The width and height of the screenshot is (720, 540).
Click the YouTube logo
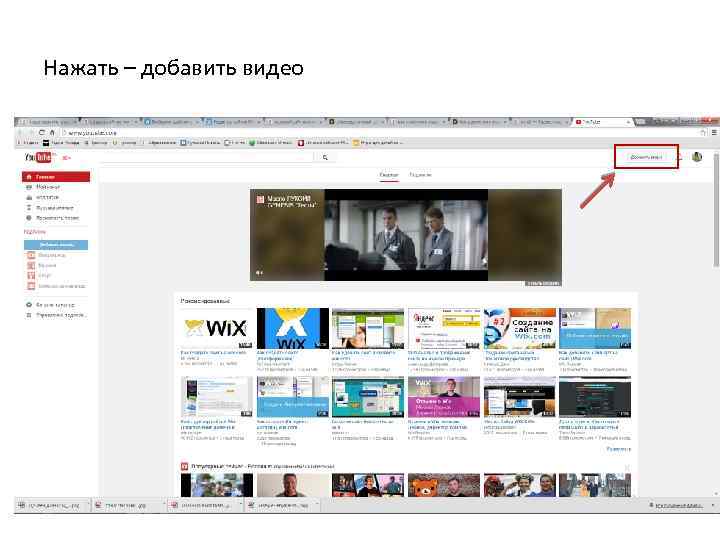40,158
